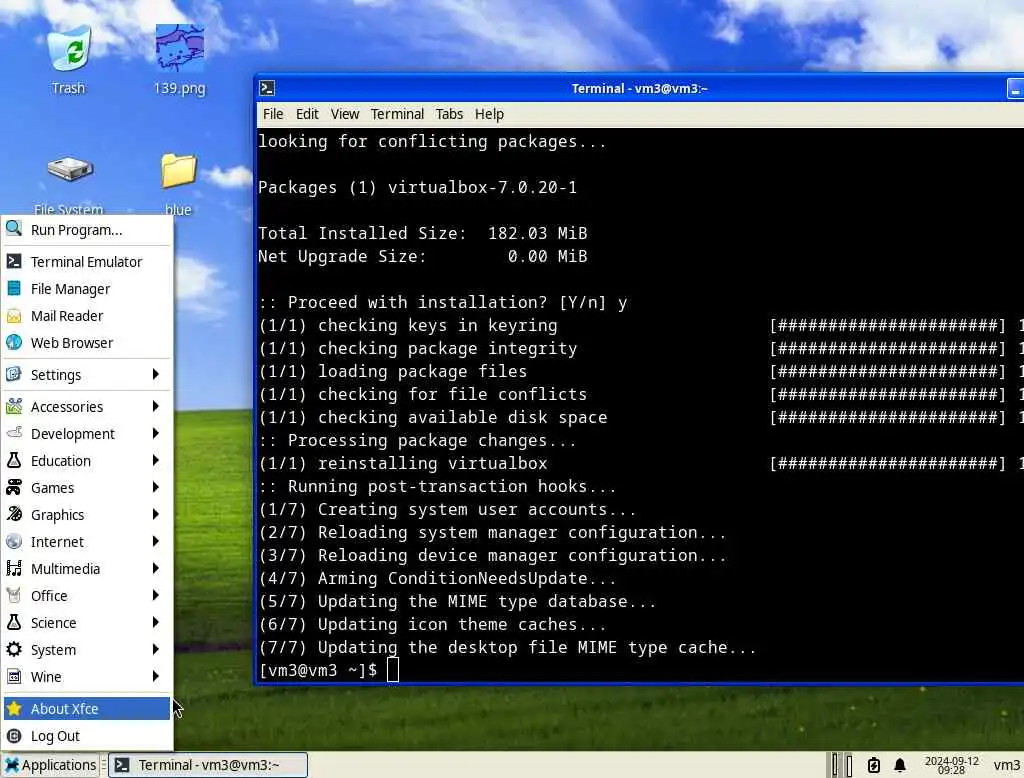Click '(1/1) reinstalling virtualbox' output line

403,464
